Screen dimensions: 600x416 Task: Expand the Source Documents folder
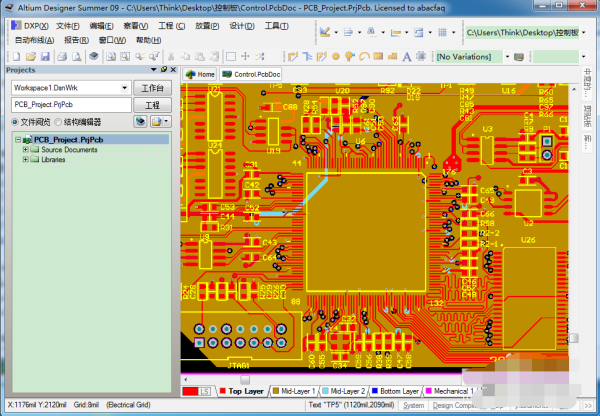[x=26, y=149]
